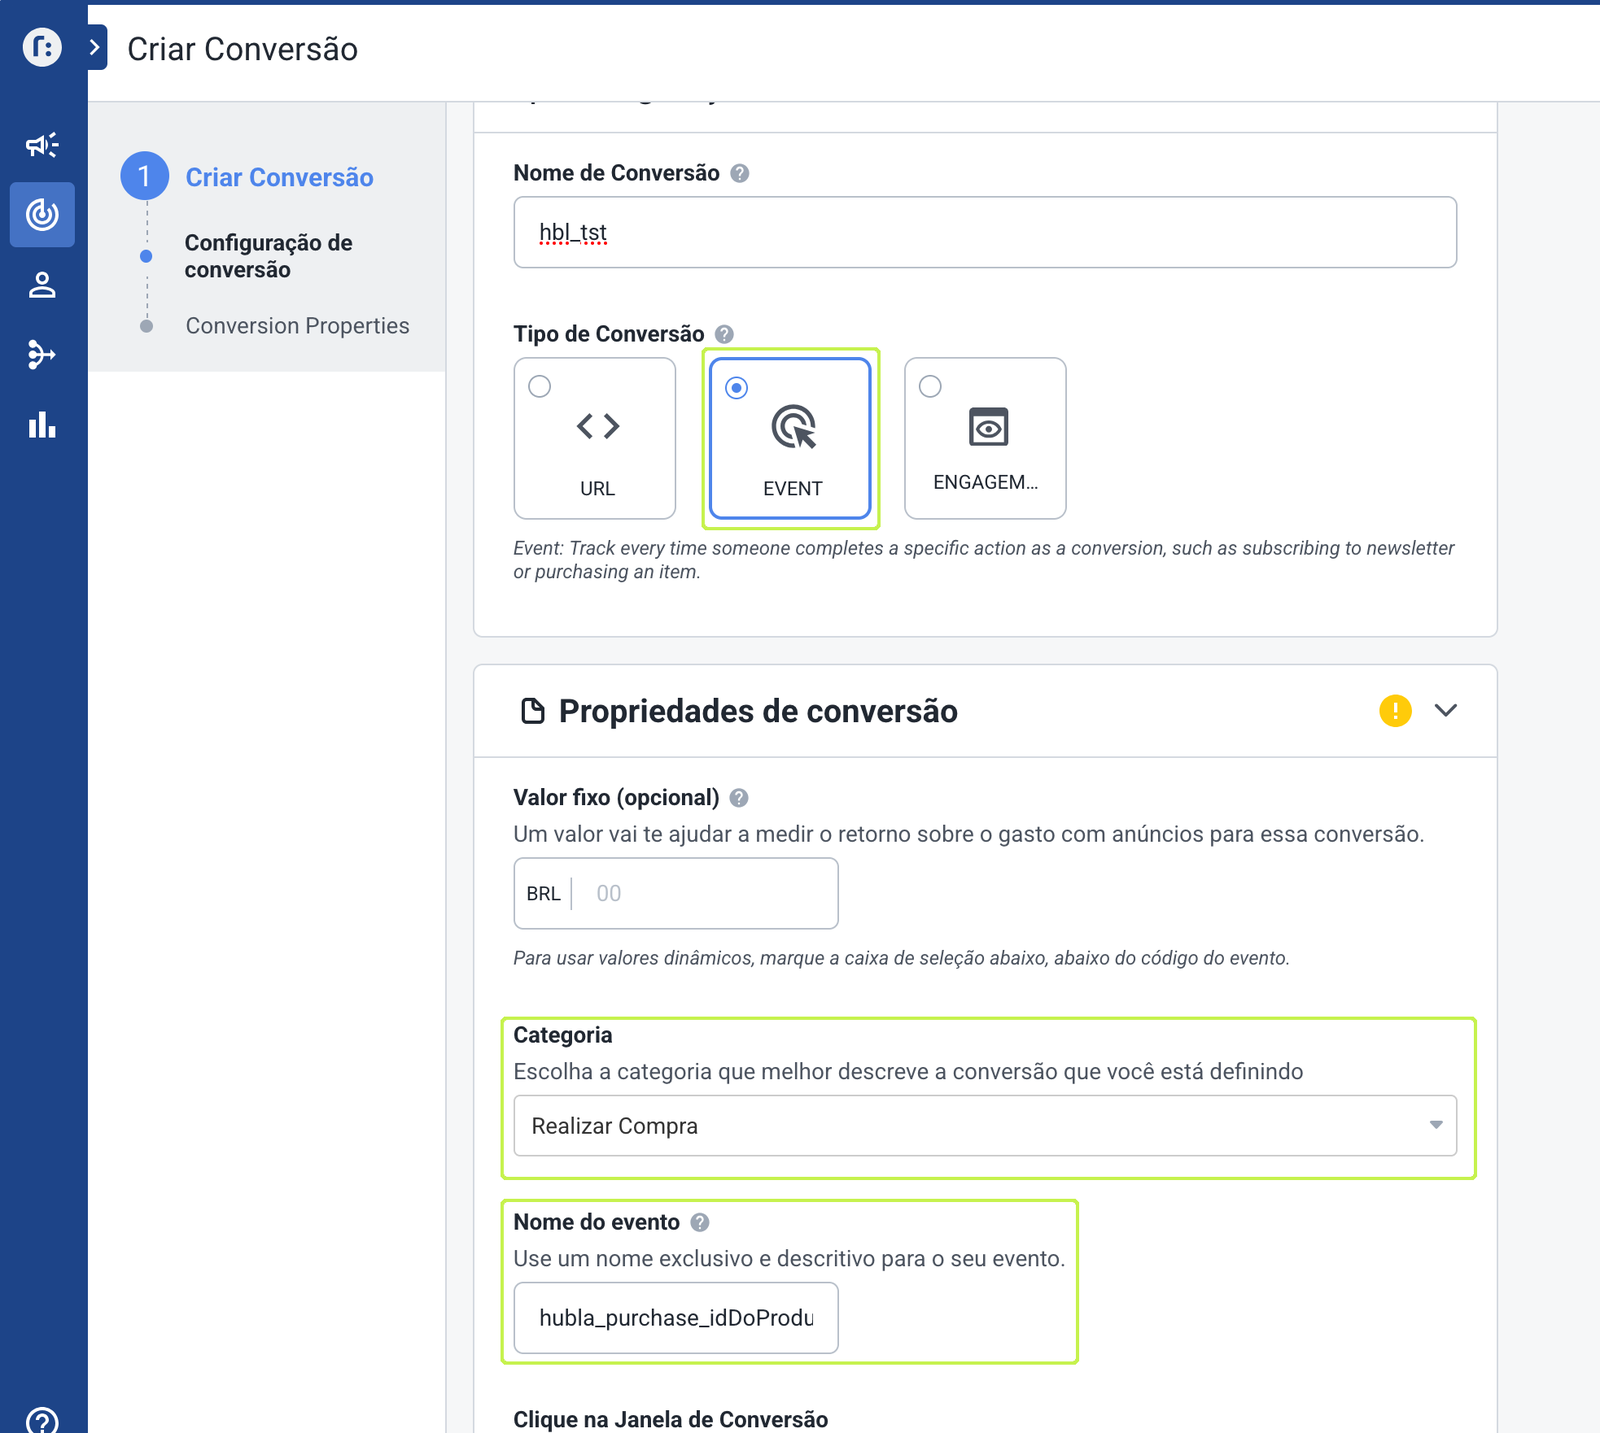
Task: Click the yellow warning icon in Propriedades header
Action: point(1395,711)
